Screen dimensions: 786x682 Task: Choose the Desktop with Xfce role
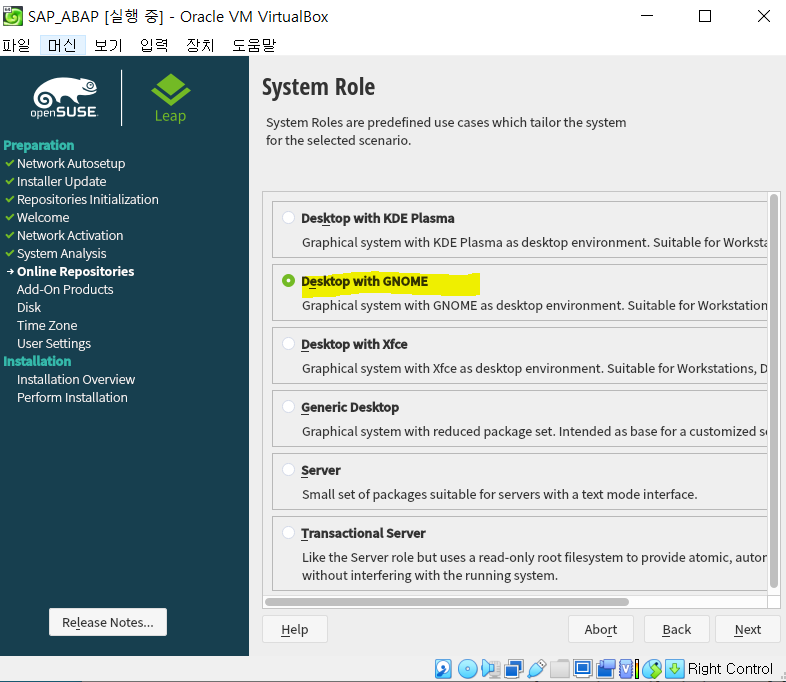[x=288, y=344]
